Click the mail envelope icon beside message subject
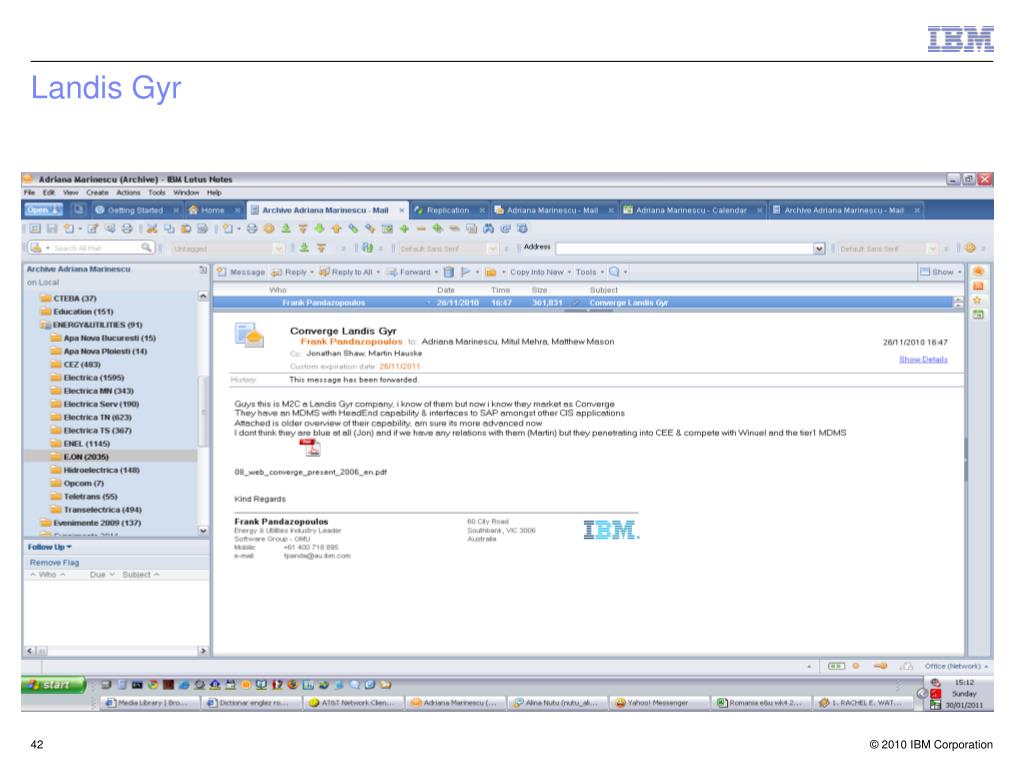The width and height of the screenshot is (1024, 768). pos(249,334)
